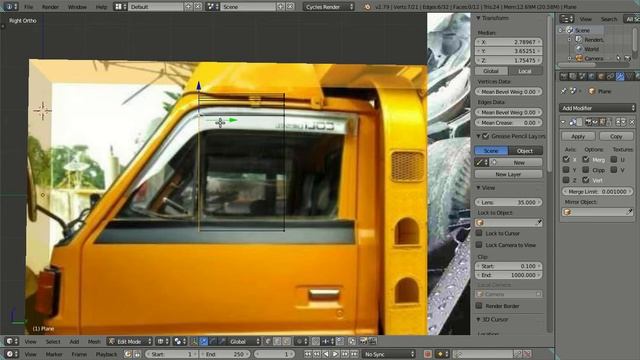This screenshot has height=360, width=640.
Task: Click the play animation button
Action: click(335, 354)
